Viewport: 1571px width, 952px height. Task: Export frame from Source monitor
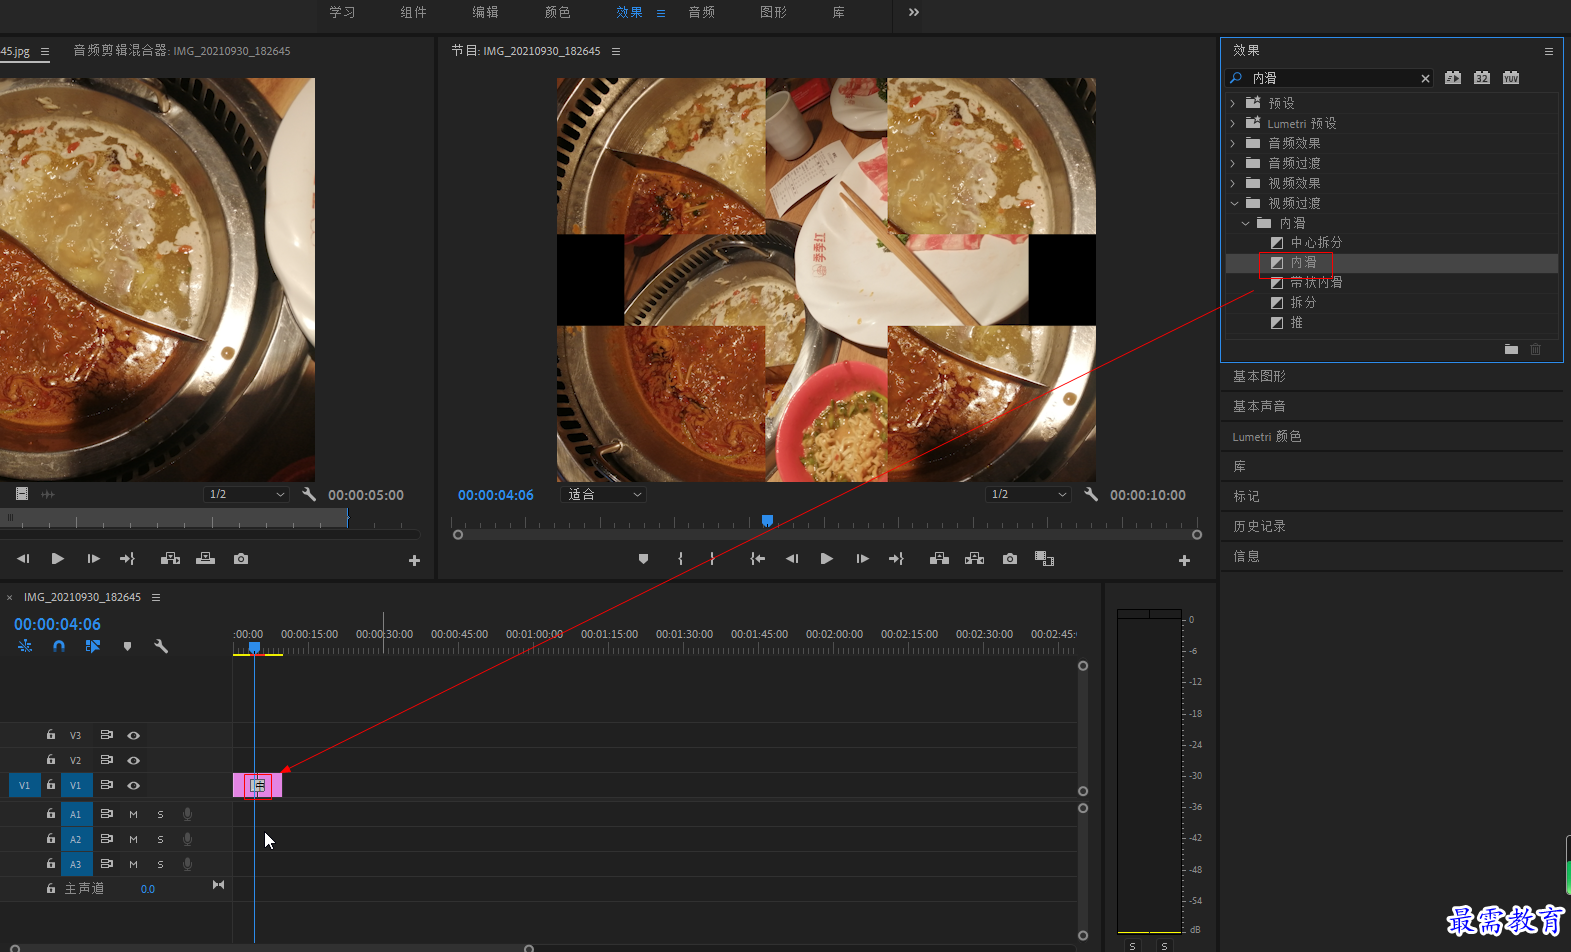coord(241,559)
